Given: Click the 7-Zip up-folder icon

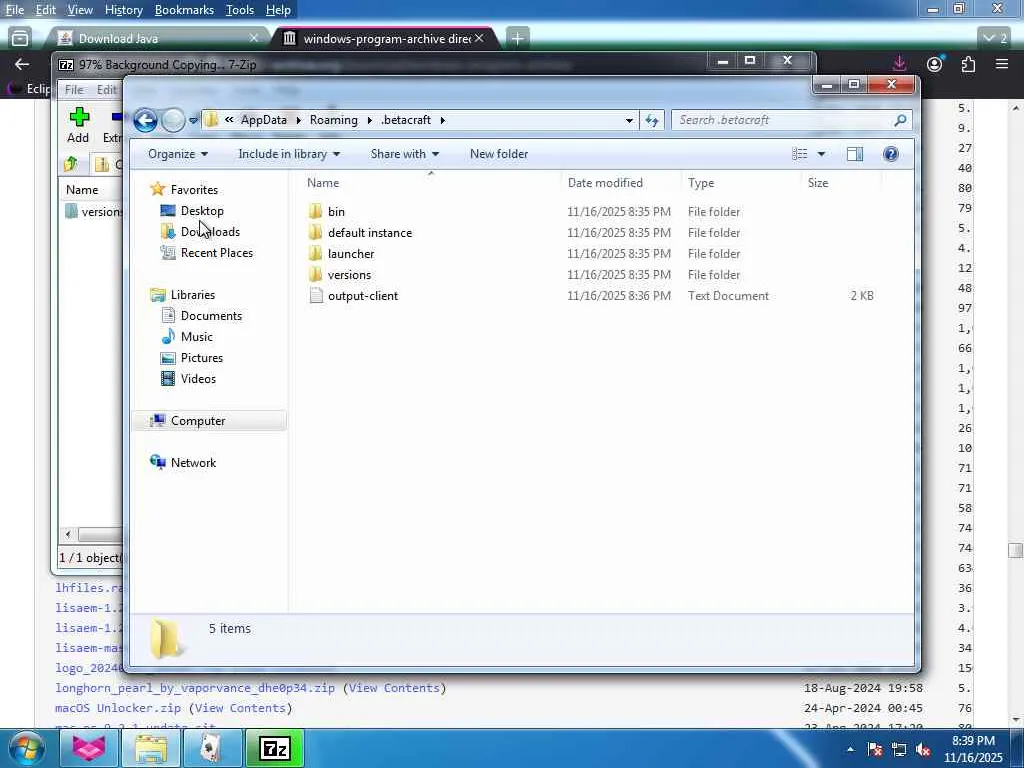Looking at the screenshot, I should coord(71,164).
